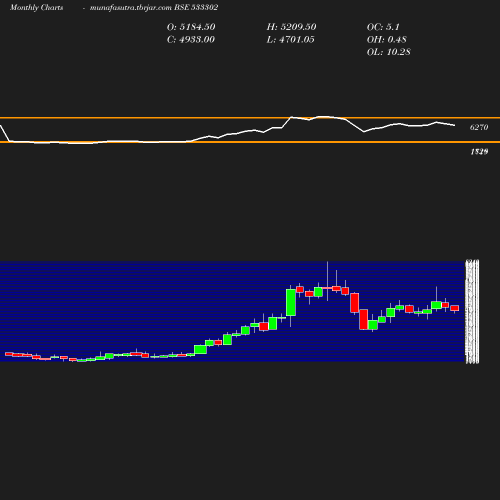Select the 'Monthly Charts' title text

(x=37, y=8)
